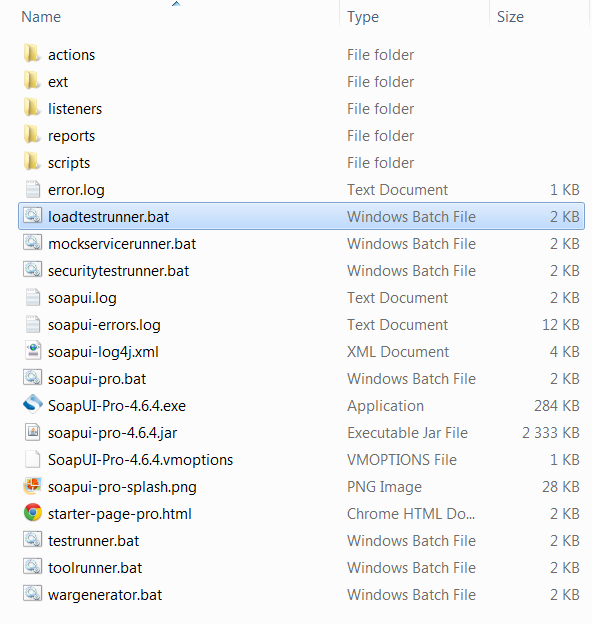This screenshot has height=624, width=592.
Task: Click the scripts folder icon
Action: (x=32, y=162)
